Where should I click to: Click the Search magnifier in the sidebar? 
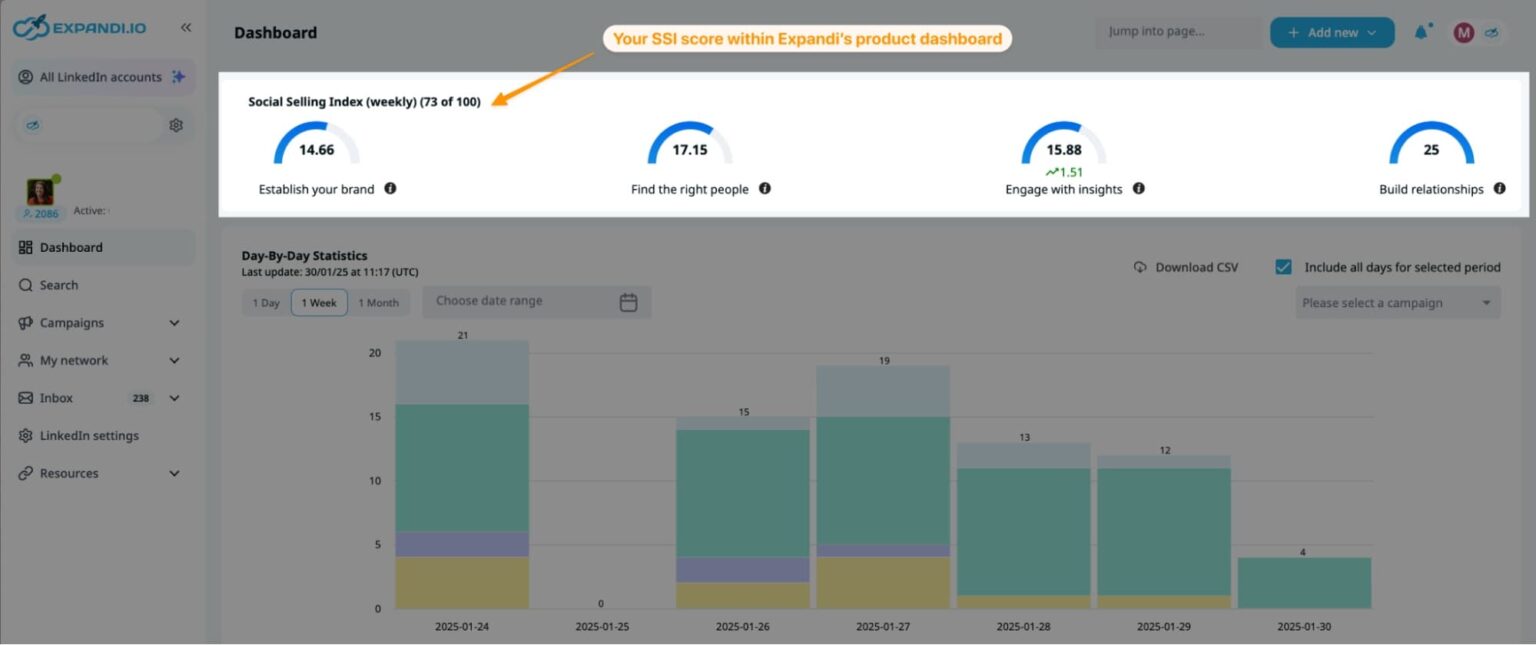point(24,284)
